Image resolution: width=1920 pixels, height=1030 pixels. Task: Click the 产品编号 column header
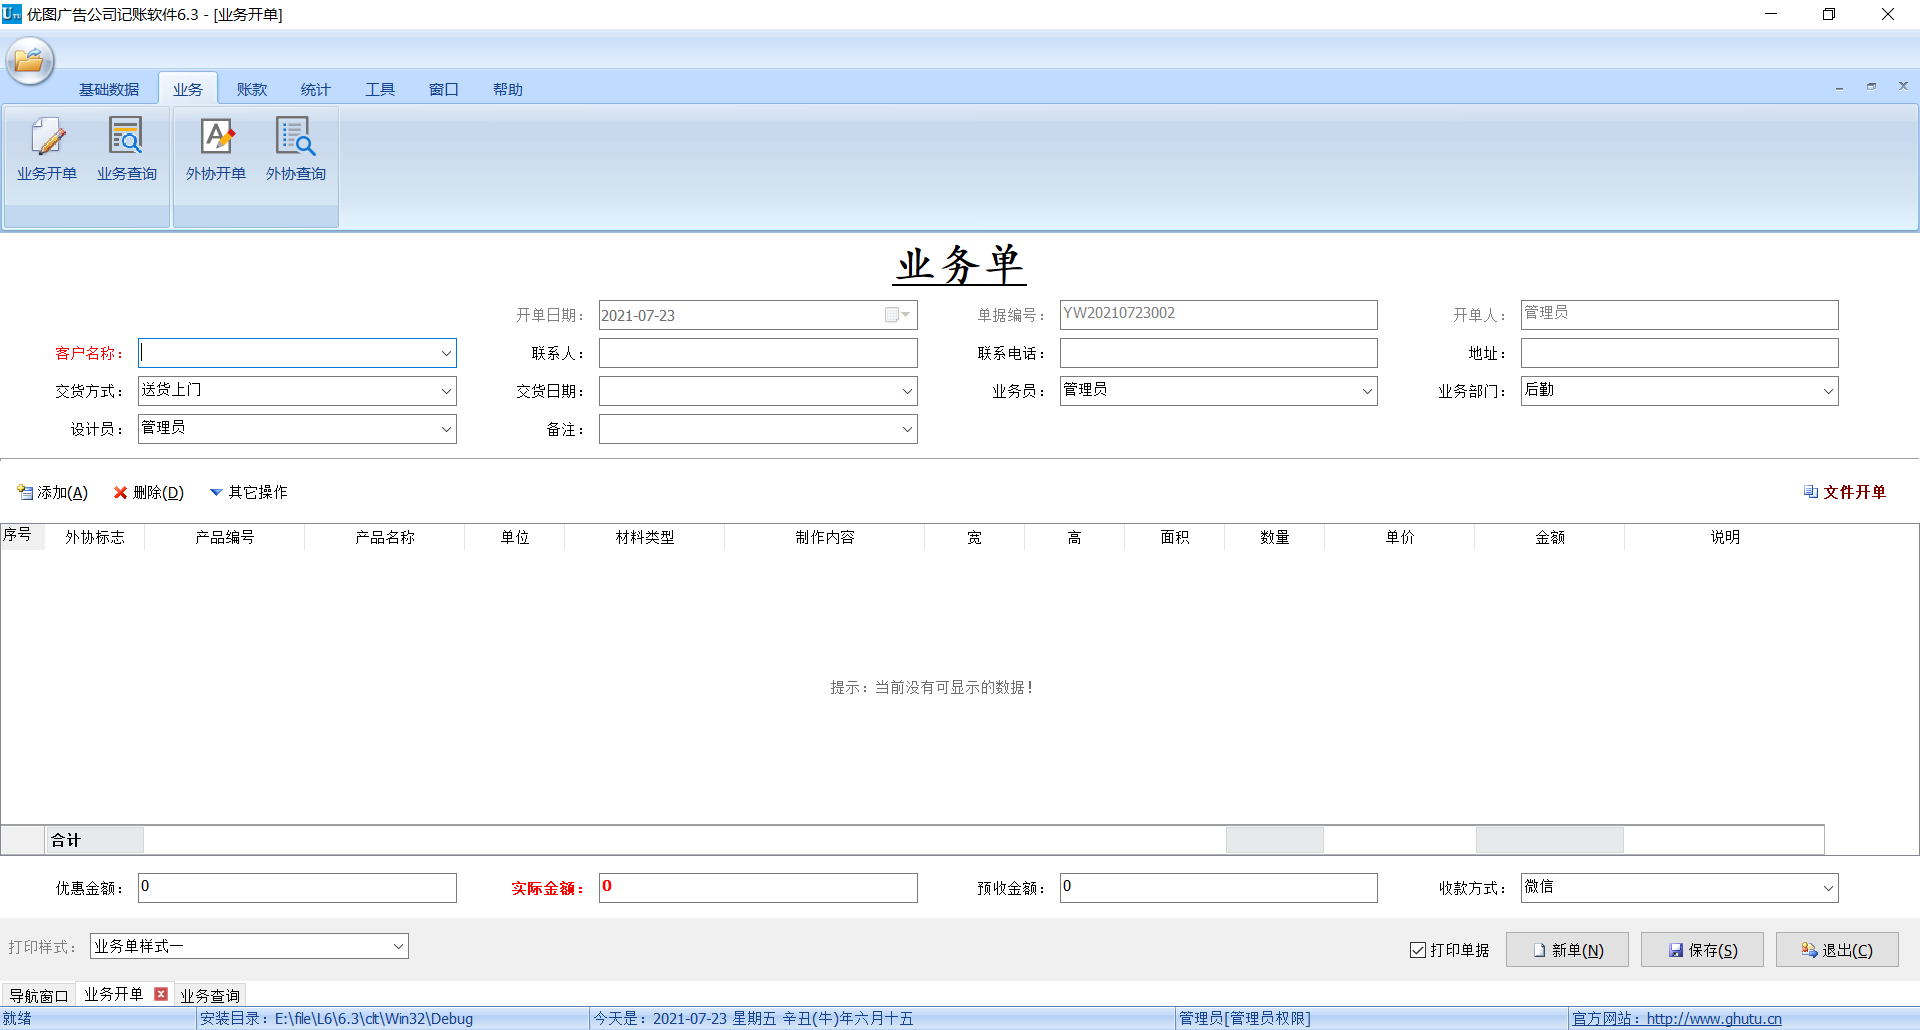(225, 537)
